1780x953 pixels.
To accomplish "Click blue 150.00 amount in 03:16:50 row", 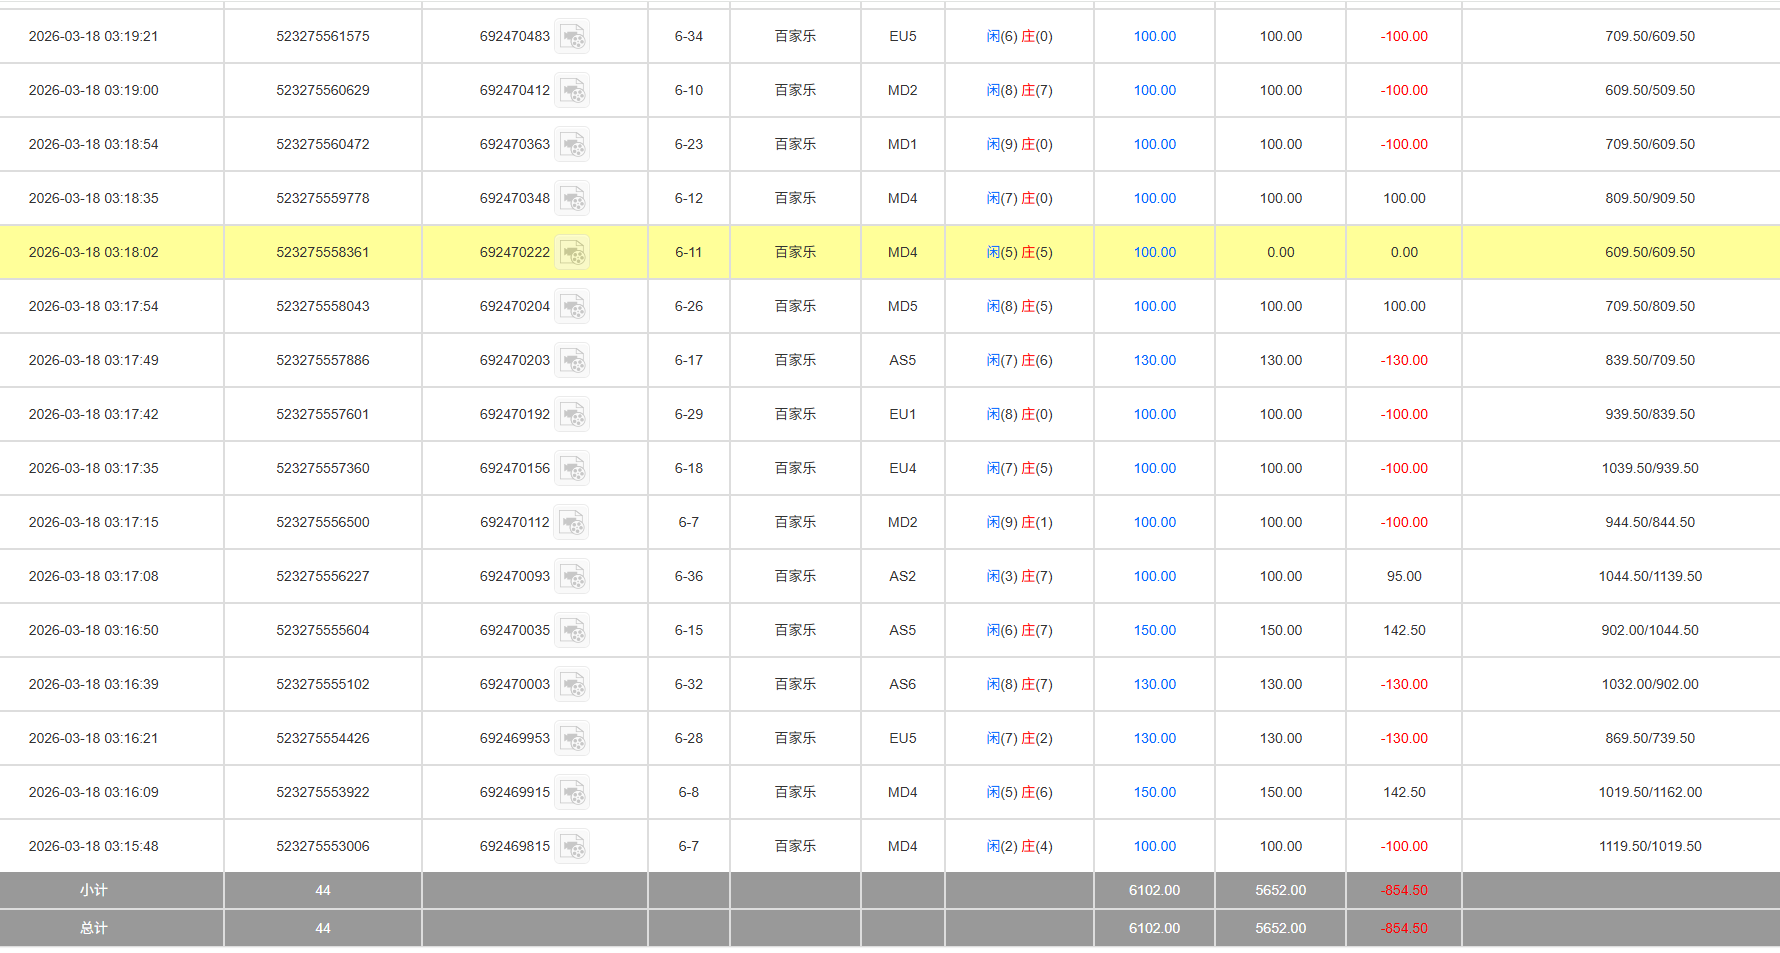I will tap(1154, 630).
